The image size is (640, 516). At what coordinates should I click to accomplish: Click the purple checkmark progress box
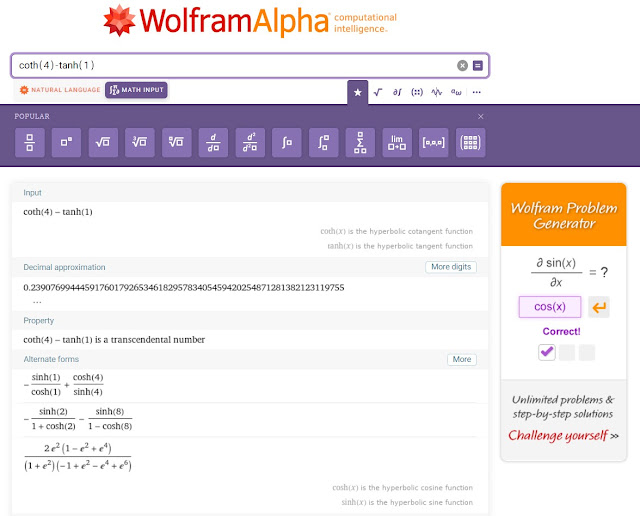(x=547, y=352)
